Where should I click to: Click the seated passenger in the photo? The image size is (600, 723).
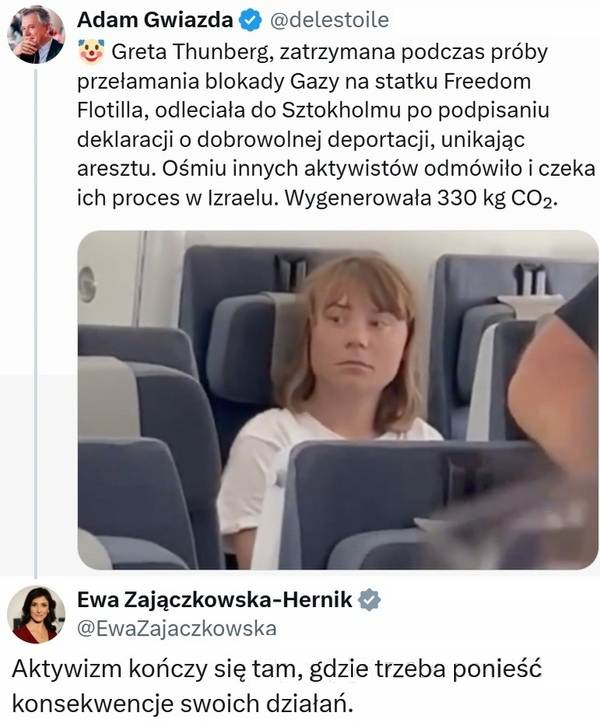click(330, 406)
